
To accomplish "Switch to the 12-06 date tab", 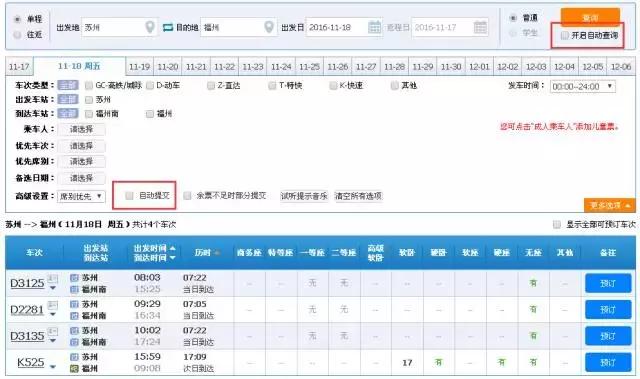I will 621,66.
